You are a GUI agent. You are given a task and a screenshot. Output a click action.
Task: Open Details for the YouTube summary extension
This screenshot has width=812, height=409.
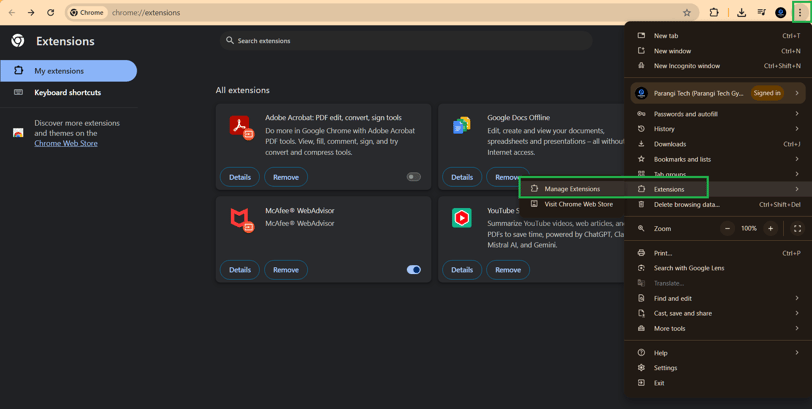[462, 270]
